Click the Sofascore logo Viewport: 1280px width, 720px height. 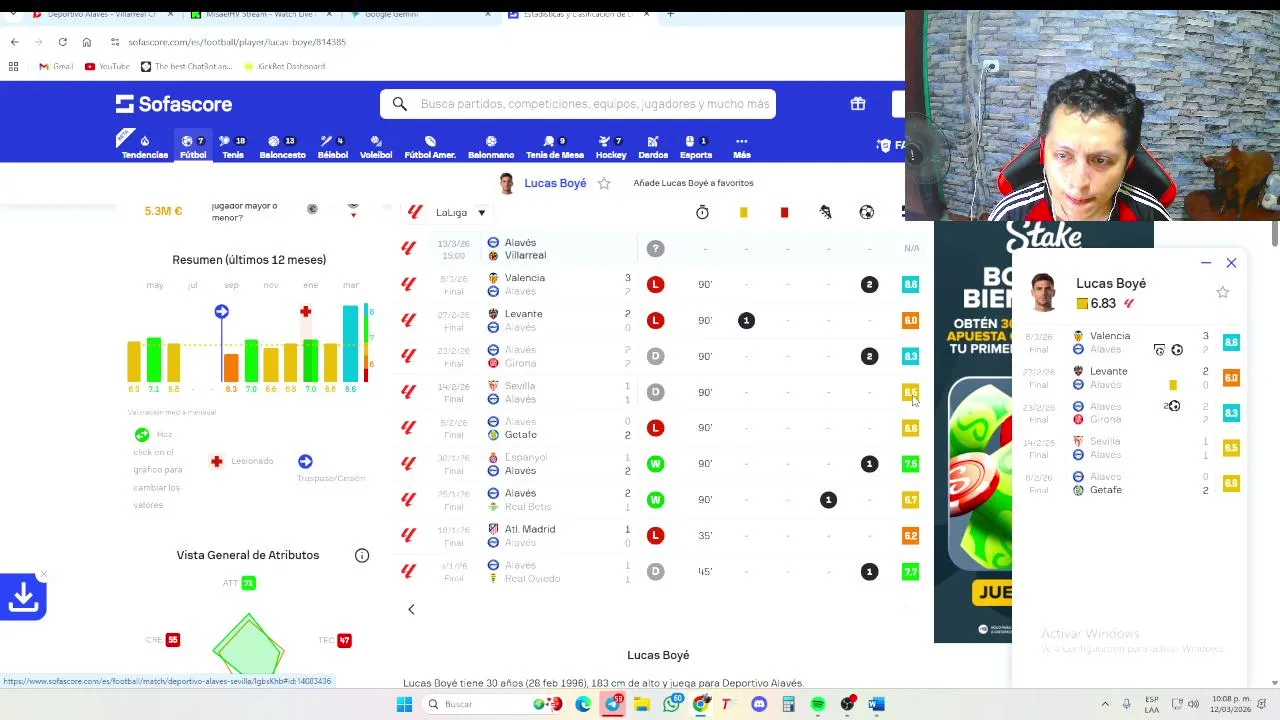click(174, 104)
